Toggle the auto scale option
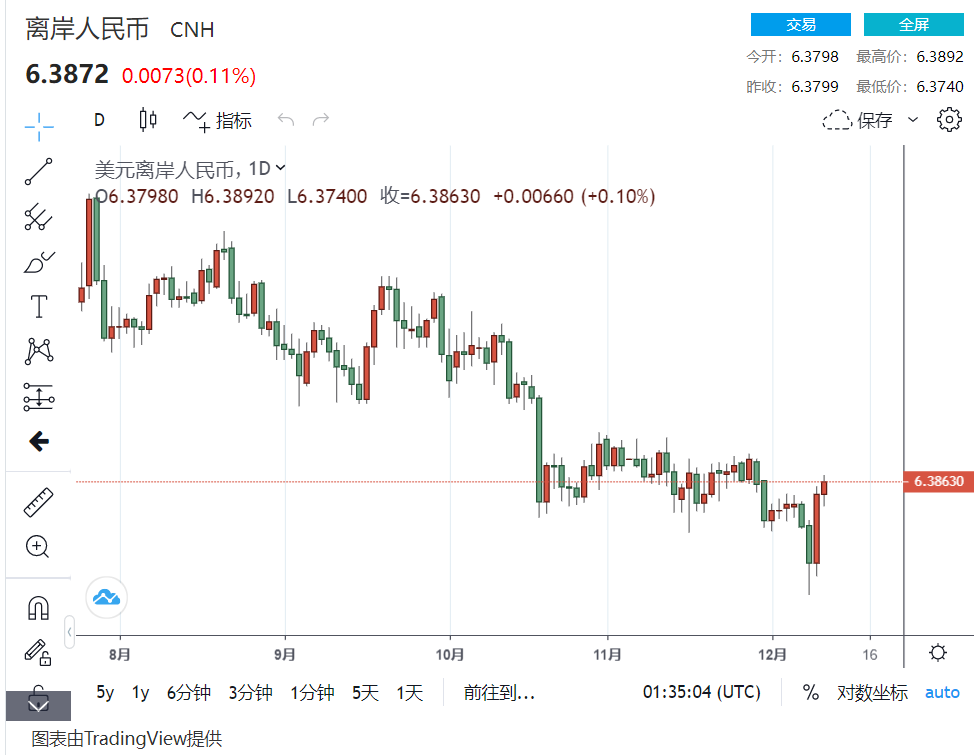 942,692
